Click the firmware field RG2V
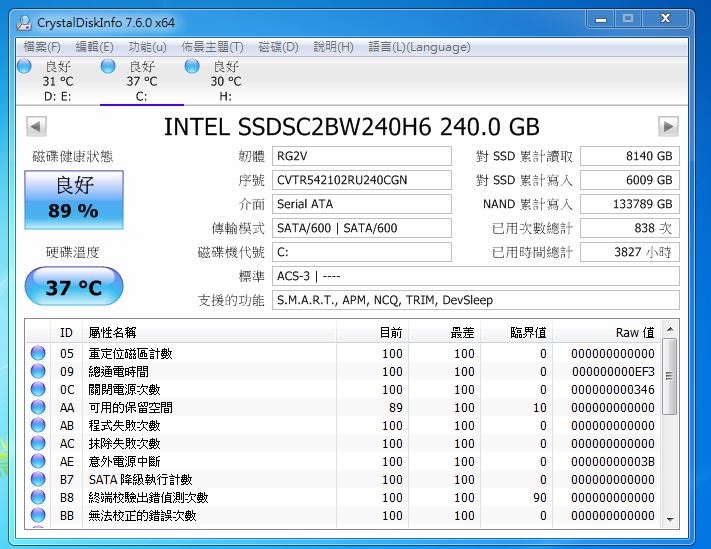 (362, 156)
